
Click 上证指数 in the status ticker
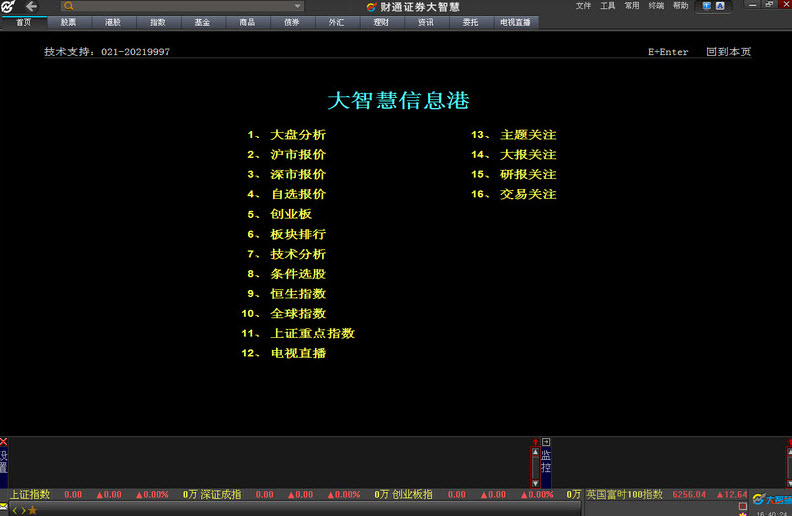[x=30, y=495]
